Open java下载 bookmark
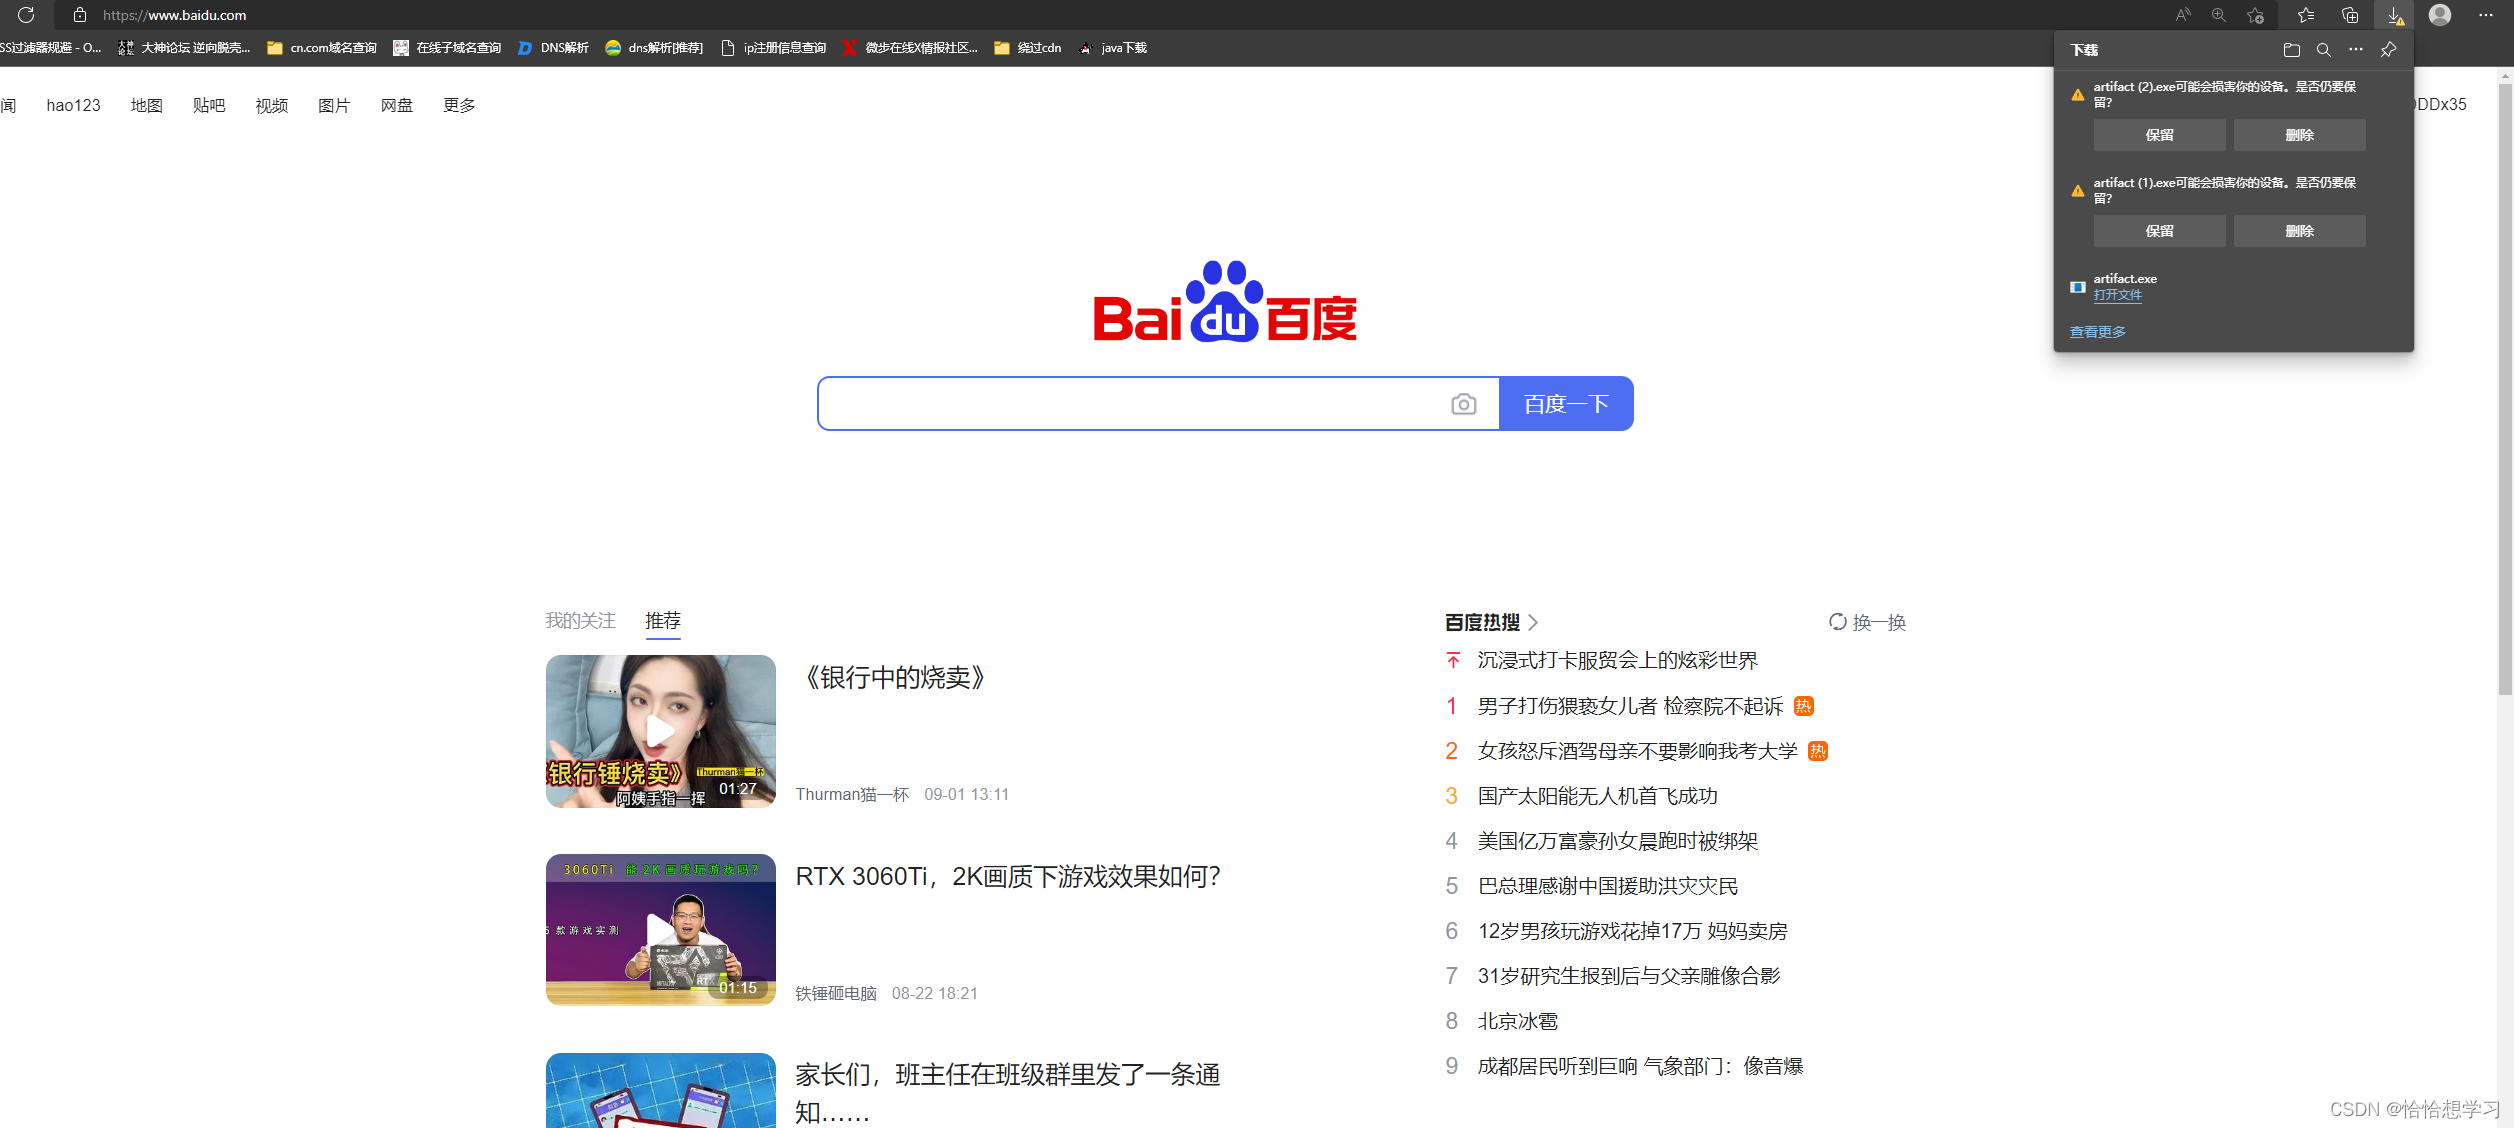Screen dimensions: 2514x1128 pyautogui.click(x=1113, y=48)
